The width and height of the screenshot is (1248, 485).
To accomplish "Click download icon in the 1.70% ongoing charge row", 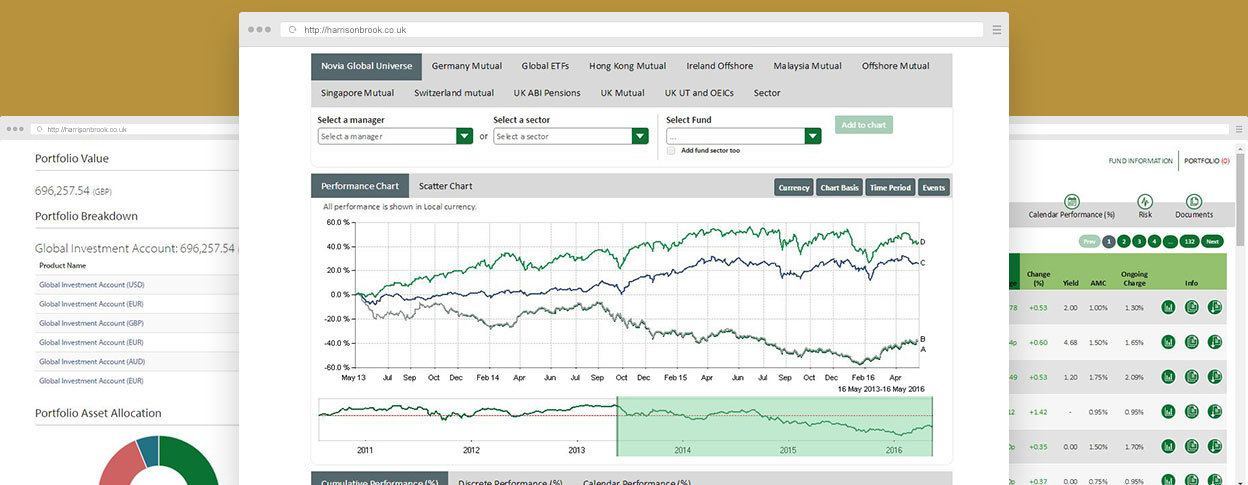I will (x=1215, y=447).
